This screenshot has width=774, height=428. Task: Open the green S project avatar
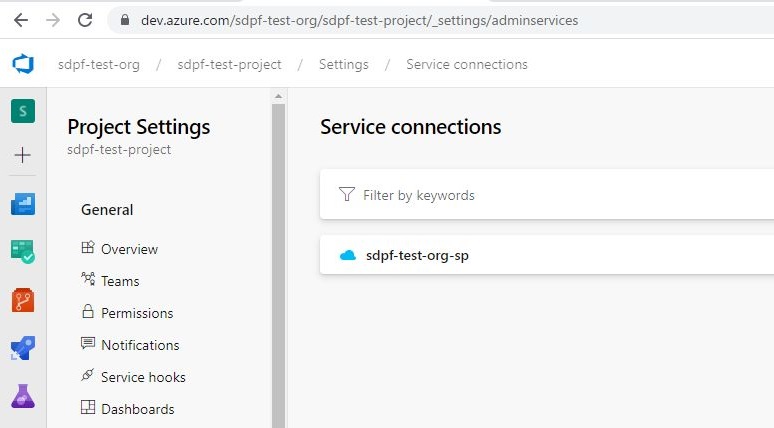[x=23, y=111]
